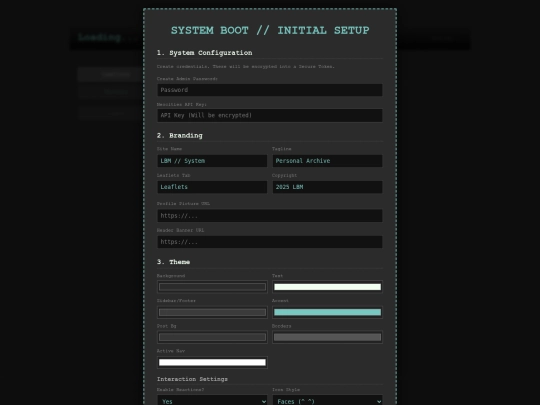Open the Text color picker

[327, 287]
